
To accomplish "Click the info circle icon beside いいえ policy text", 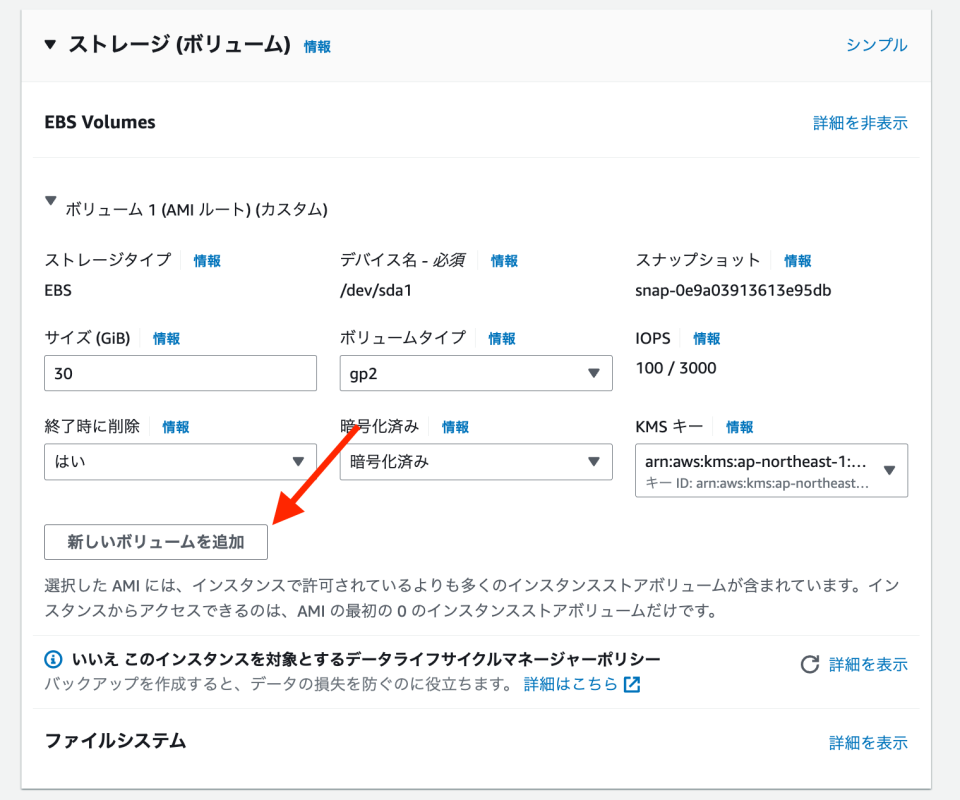I will click(x=53, y=659).
